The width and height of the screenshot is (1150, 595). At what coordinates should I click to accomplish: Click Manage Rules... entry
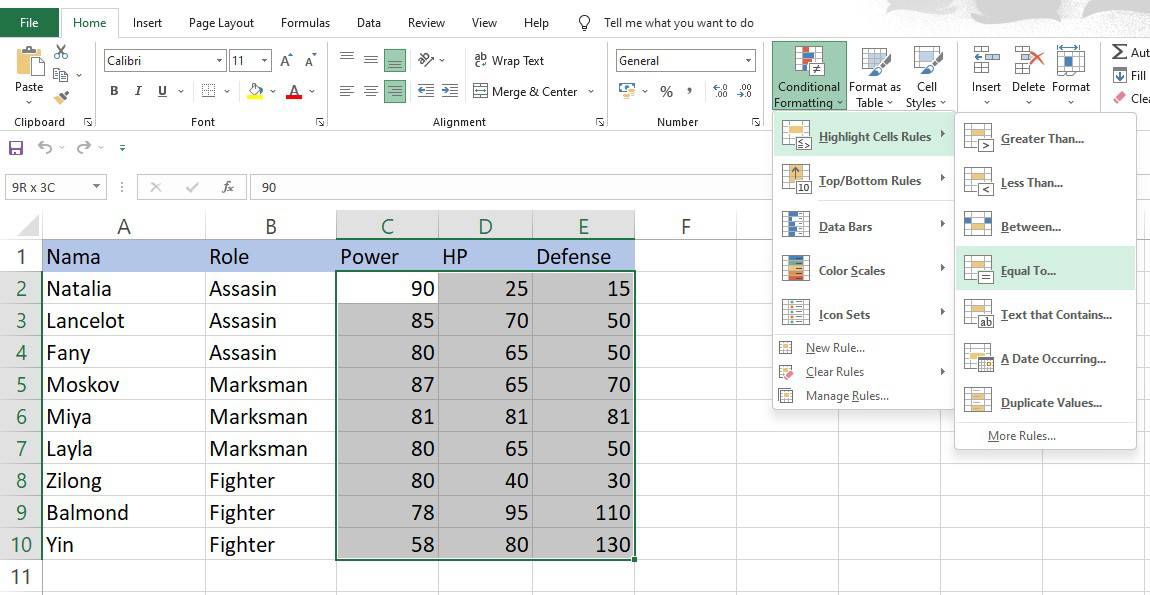[x=847, y=396]
